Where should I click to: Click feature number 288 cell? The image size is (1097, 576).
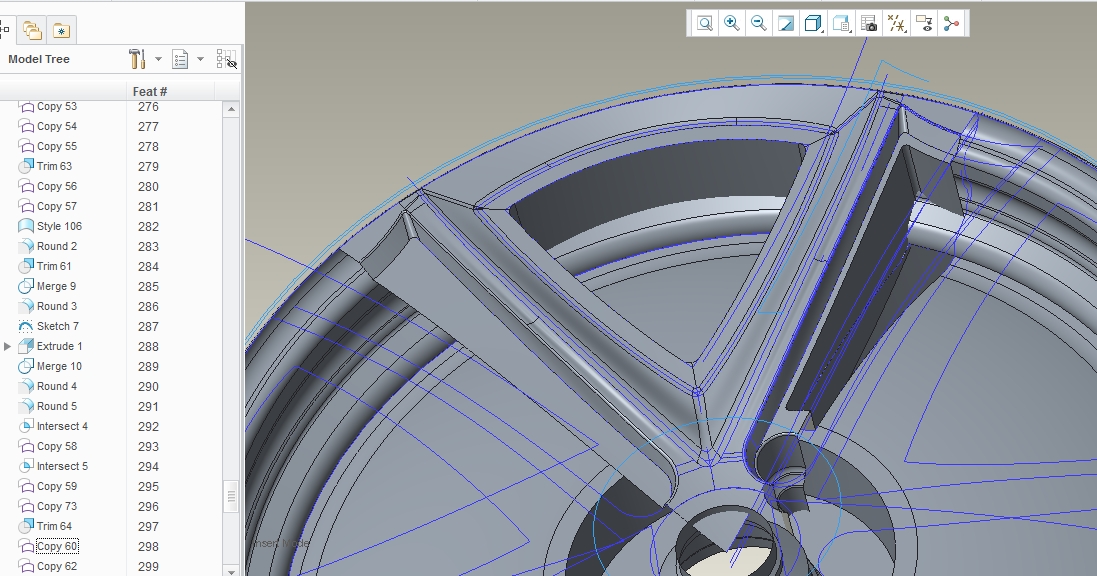148,346
